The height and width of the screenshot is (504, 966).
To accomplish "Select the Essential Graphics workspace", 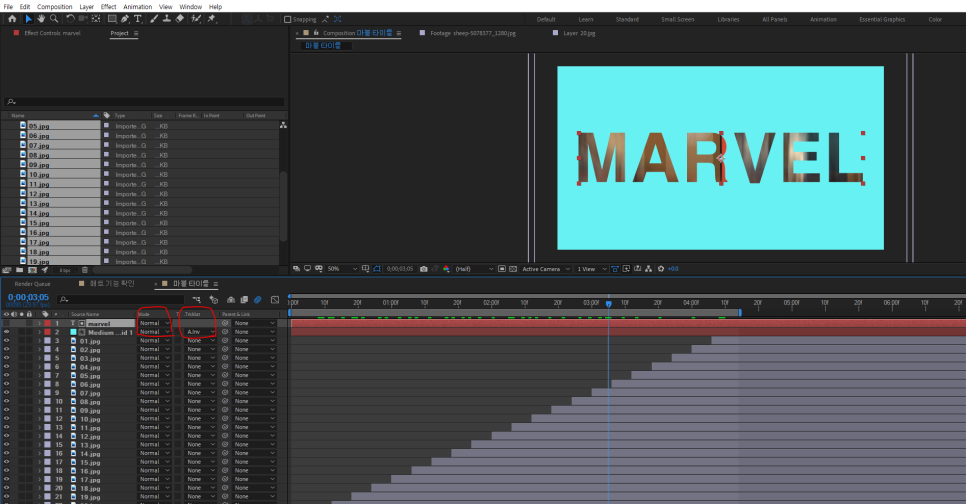I will point(882,19).
